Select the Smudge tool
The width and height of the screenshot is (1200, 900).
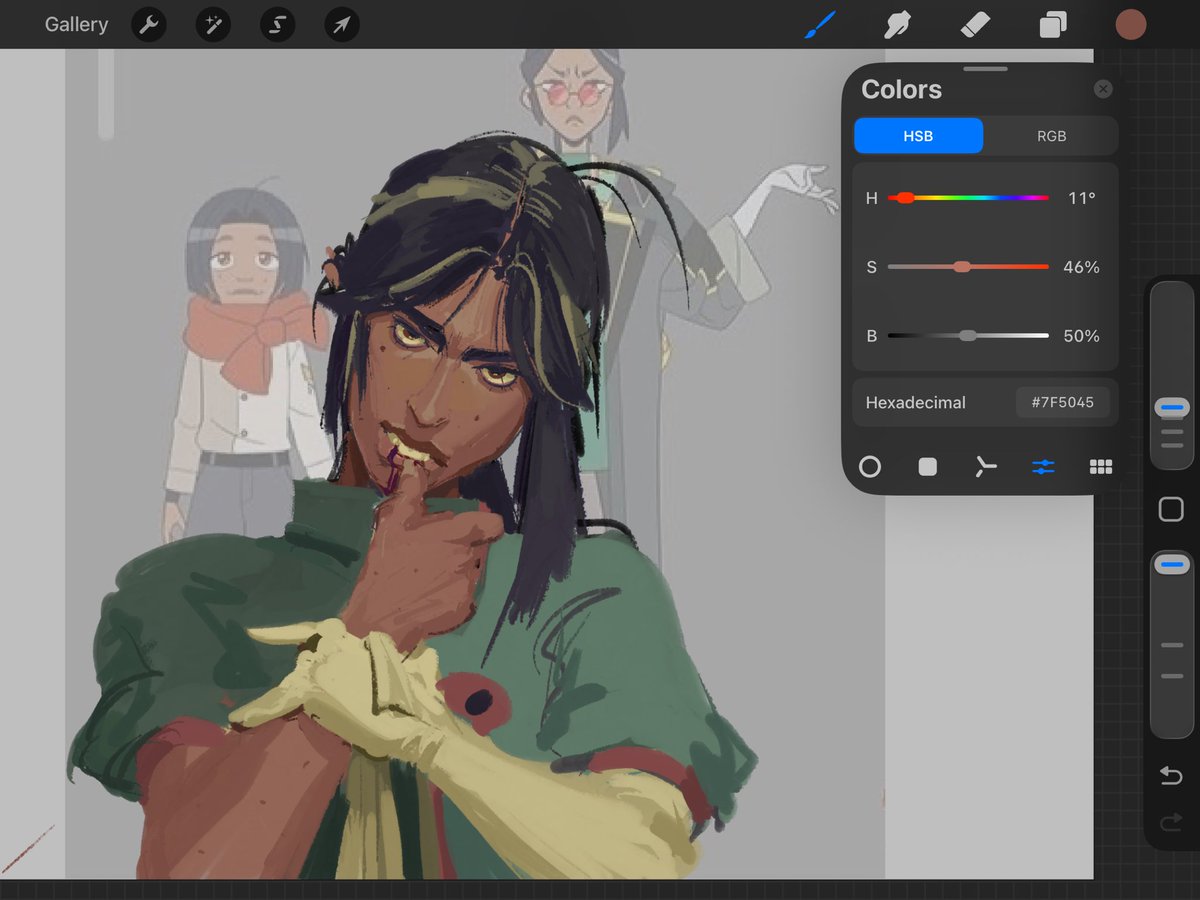coord(897,25)
